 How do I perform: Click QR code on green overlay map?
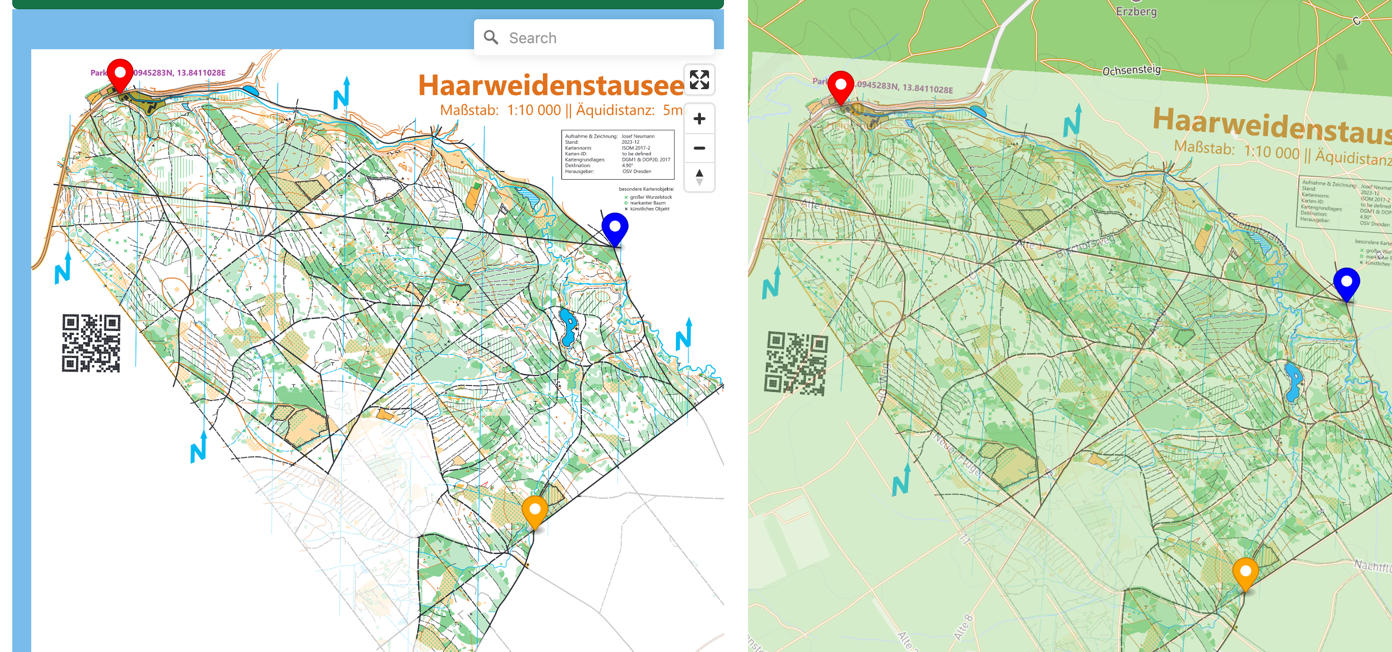[797, 362]
